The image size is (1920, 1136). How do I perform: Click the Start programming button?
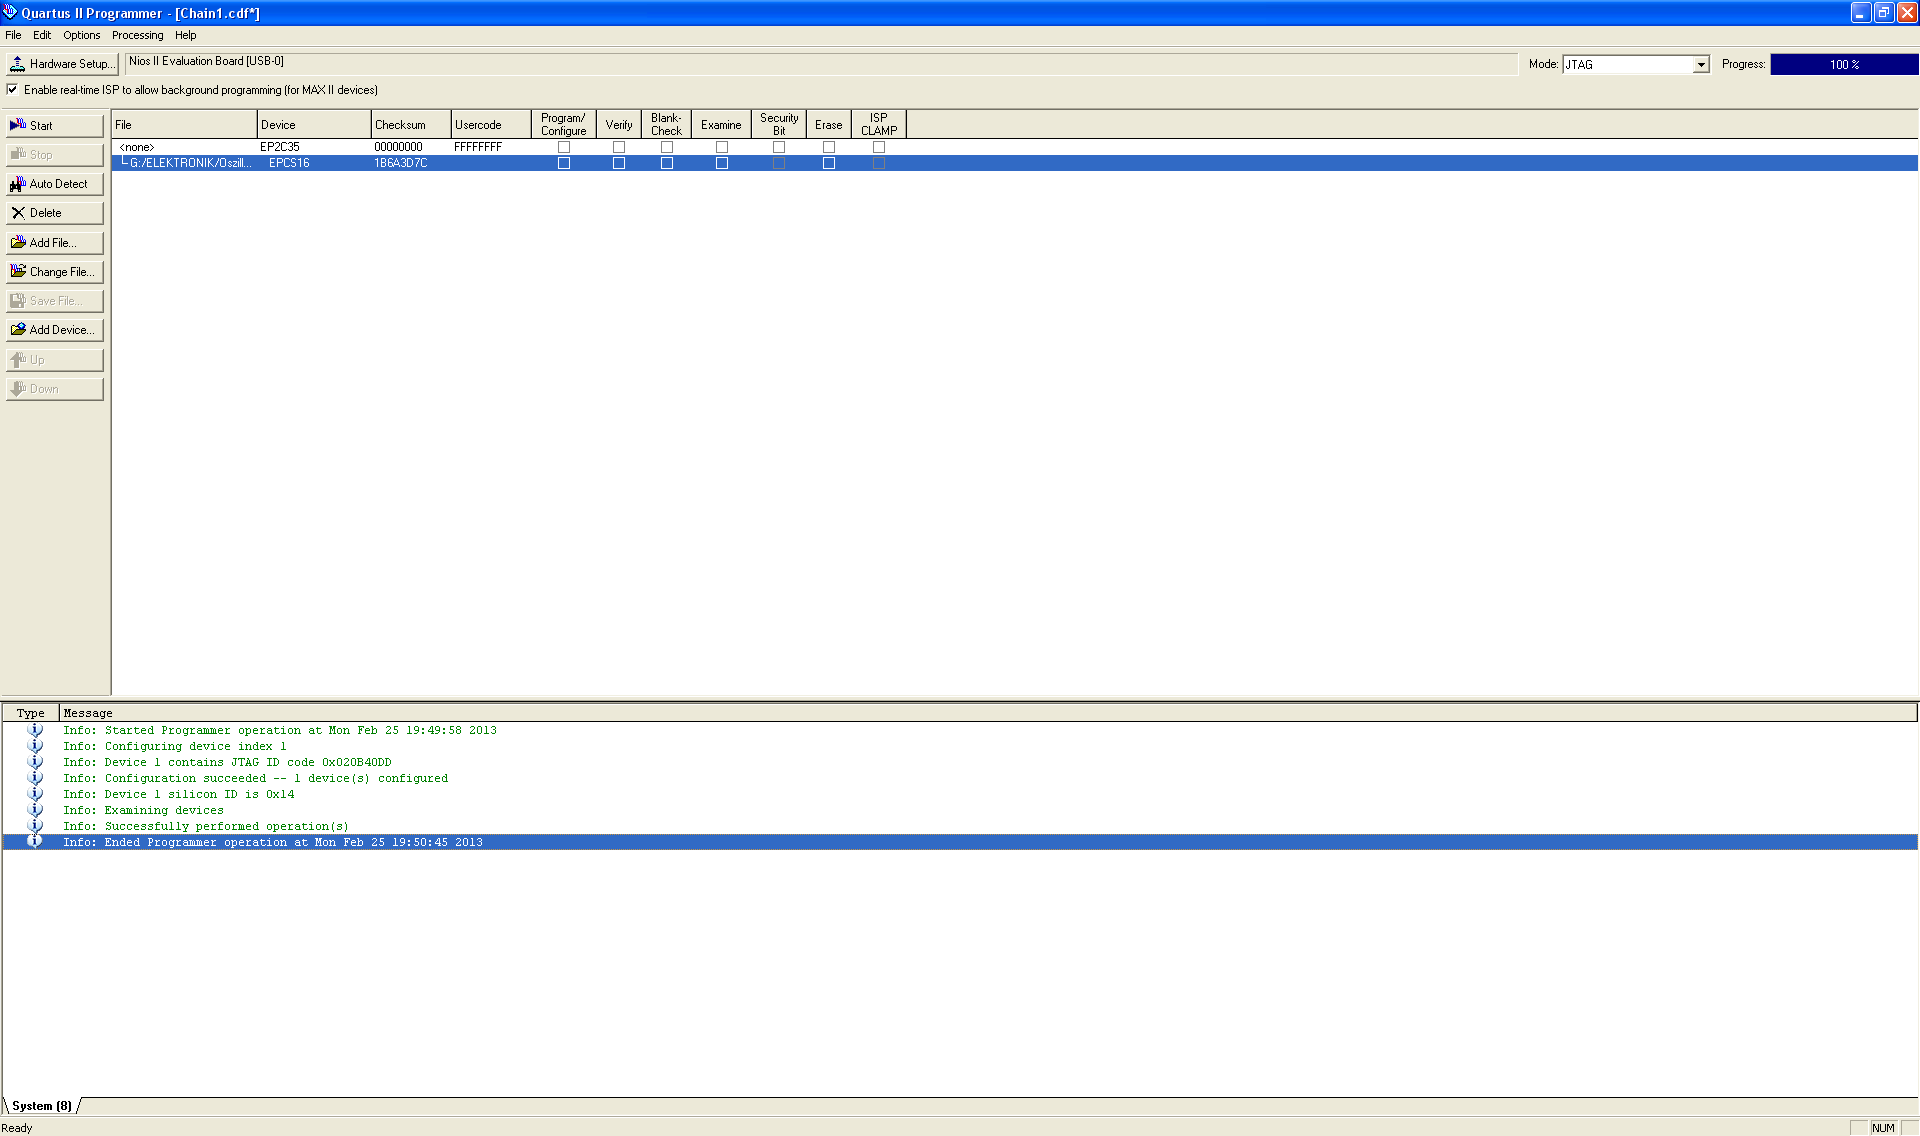[55, 126]
